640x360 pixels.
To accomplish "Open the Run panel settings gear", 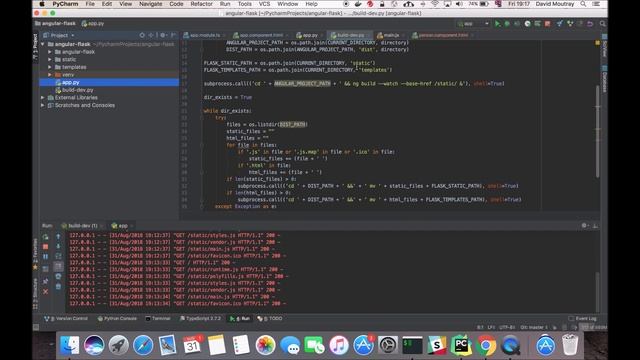I will (584, 225).
